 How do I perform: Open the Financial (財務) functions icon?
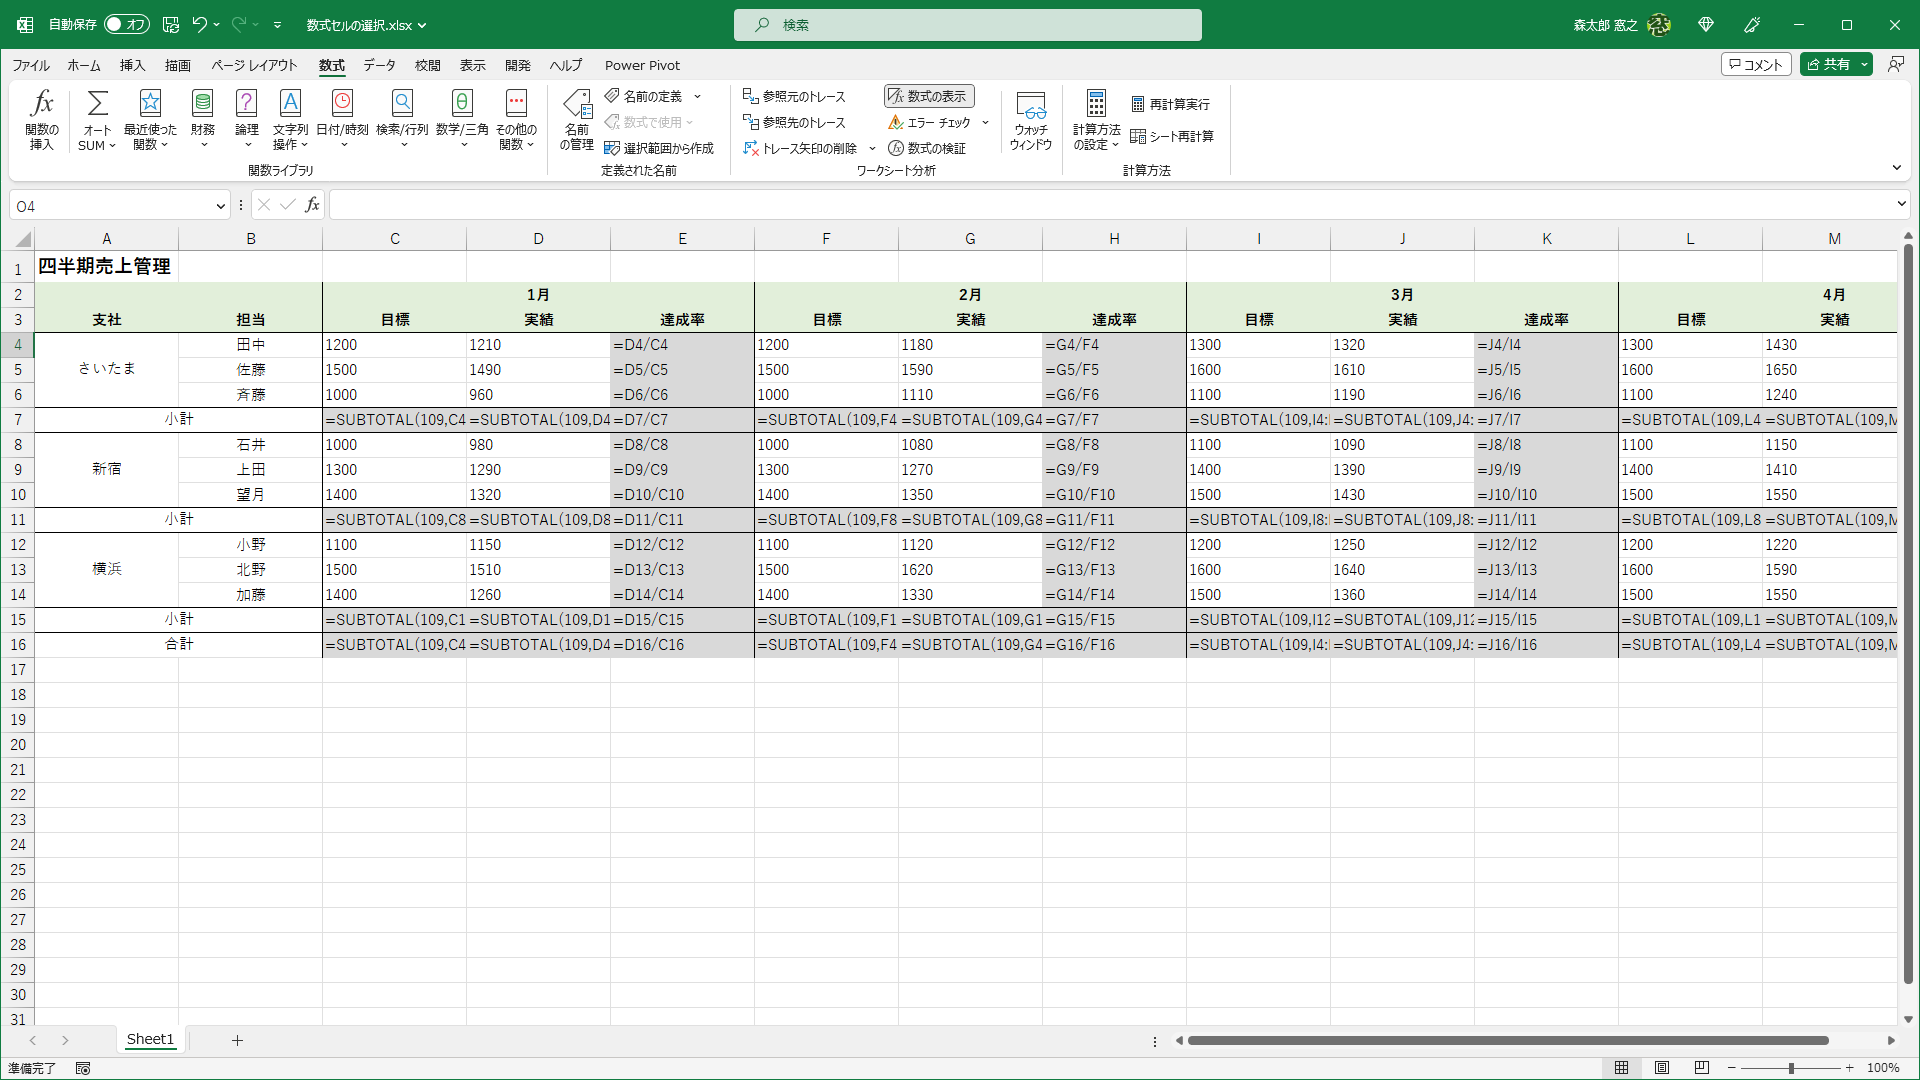(x=202, y=104)
